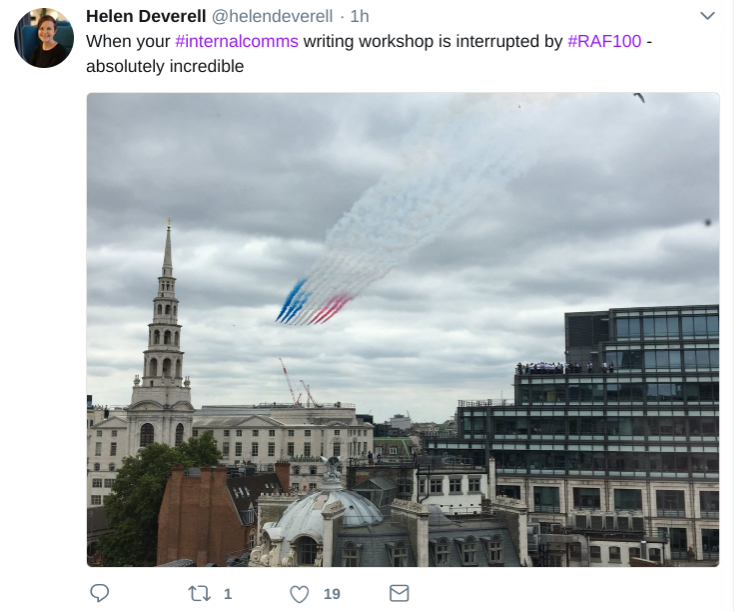
Task: View the 19 likes count
Action: pyautogui.click(x=332, y=594)
